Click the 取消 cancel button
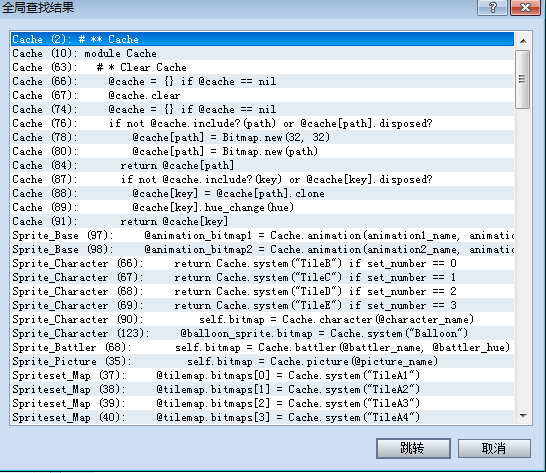 [x=494, y=448]
